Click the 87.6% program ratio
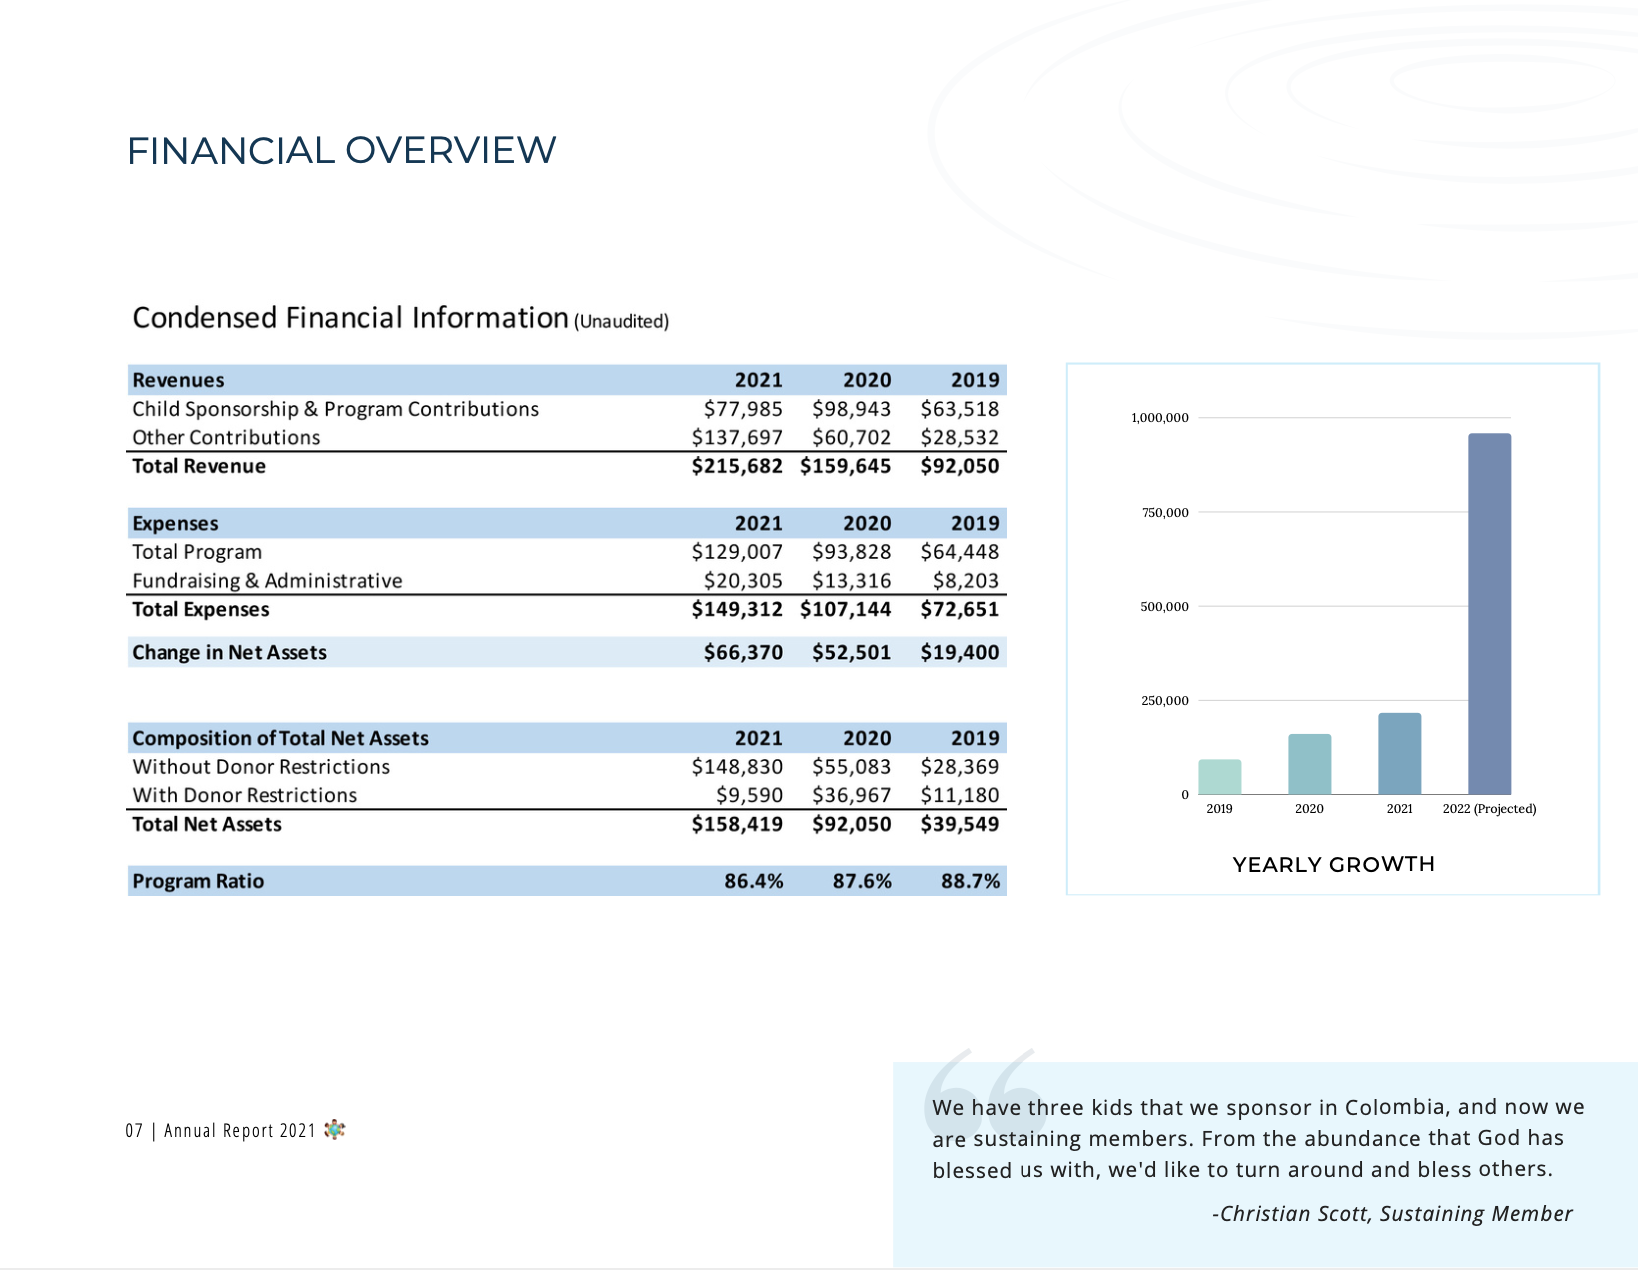The height and width of the screenshot is (1270, 1638). (x=862, y=881)
